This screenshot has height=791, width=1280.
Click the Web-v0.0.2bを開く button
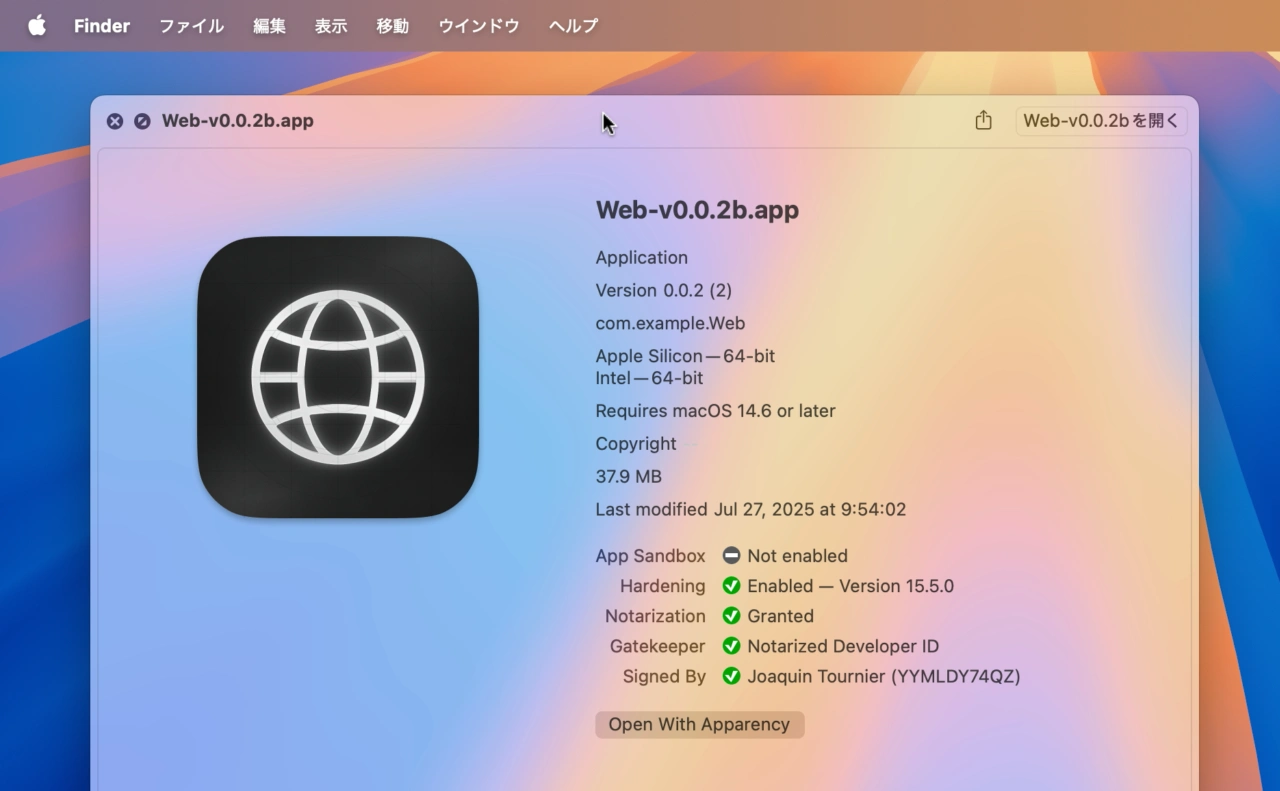click(x=1101, y=121)
